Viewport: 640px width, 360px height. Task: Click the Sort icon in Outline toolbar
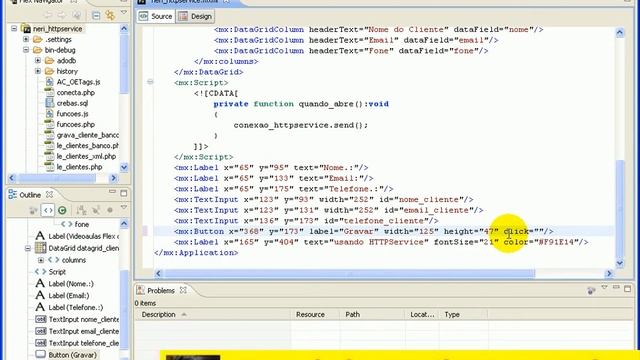(81, 210)
